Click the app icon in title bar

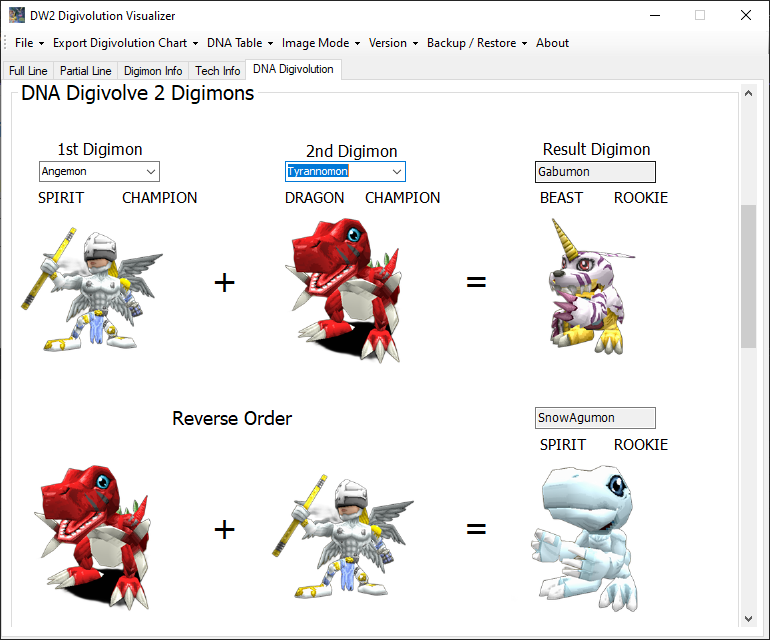tap(17, 15)
